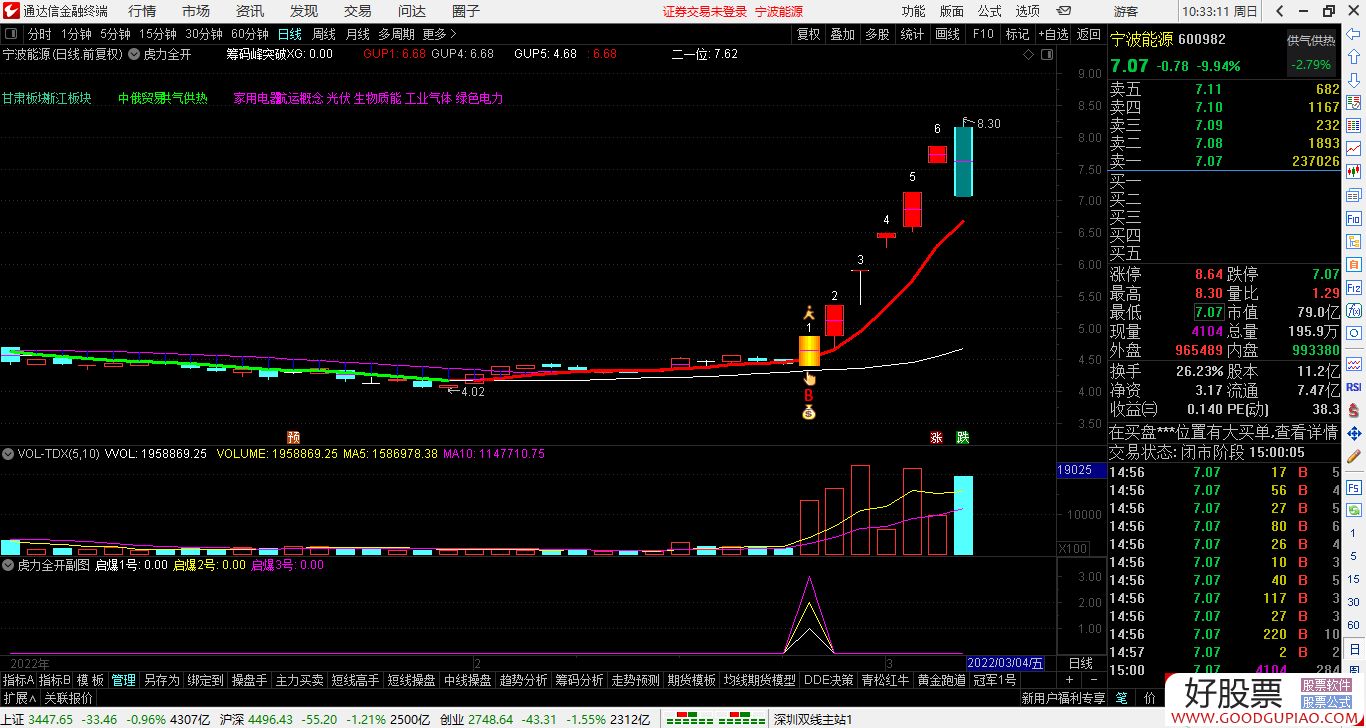
Task: Open the 交易 menu
Action: click(x=358, y=12)
